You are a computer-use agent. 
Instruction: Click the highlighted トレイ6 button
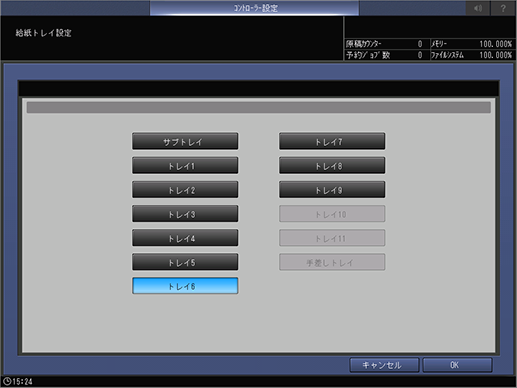click(x=185, y=286)
